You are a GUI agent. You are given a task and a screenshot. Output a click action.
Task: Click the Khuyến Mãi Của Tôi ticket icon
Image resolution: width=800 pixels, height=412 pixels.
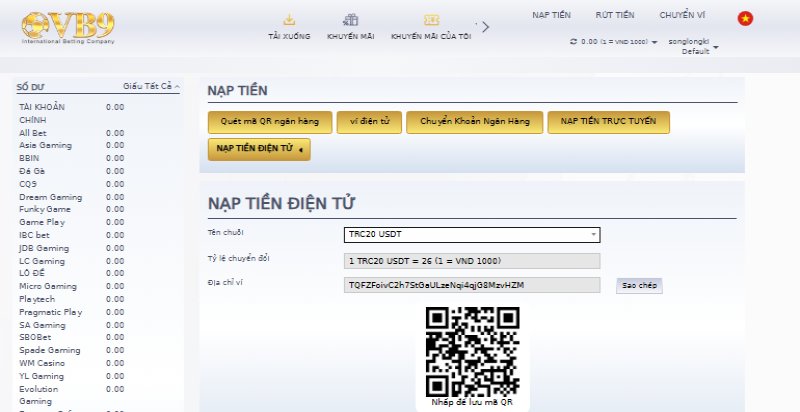[431, 20]
